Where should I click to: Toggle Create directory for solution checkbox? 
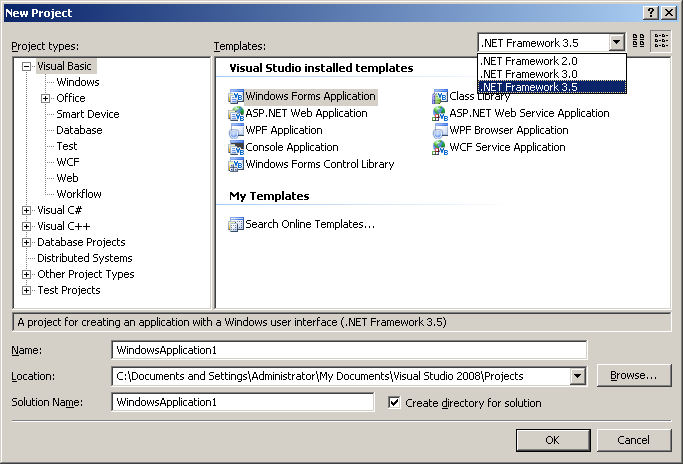394,403
